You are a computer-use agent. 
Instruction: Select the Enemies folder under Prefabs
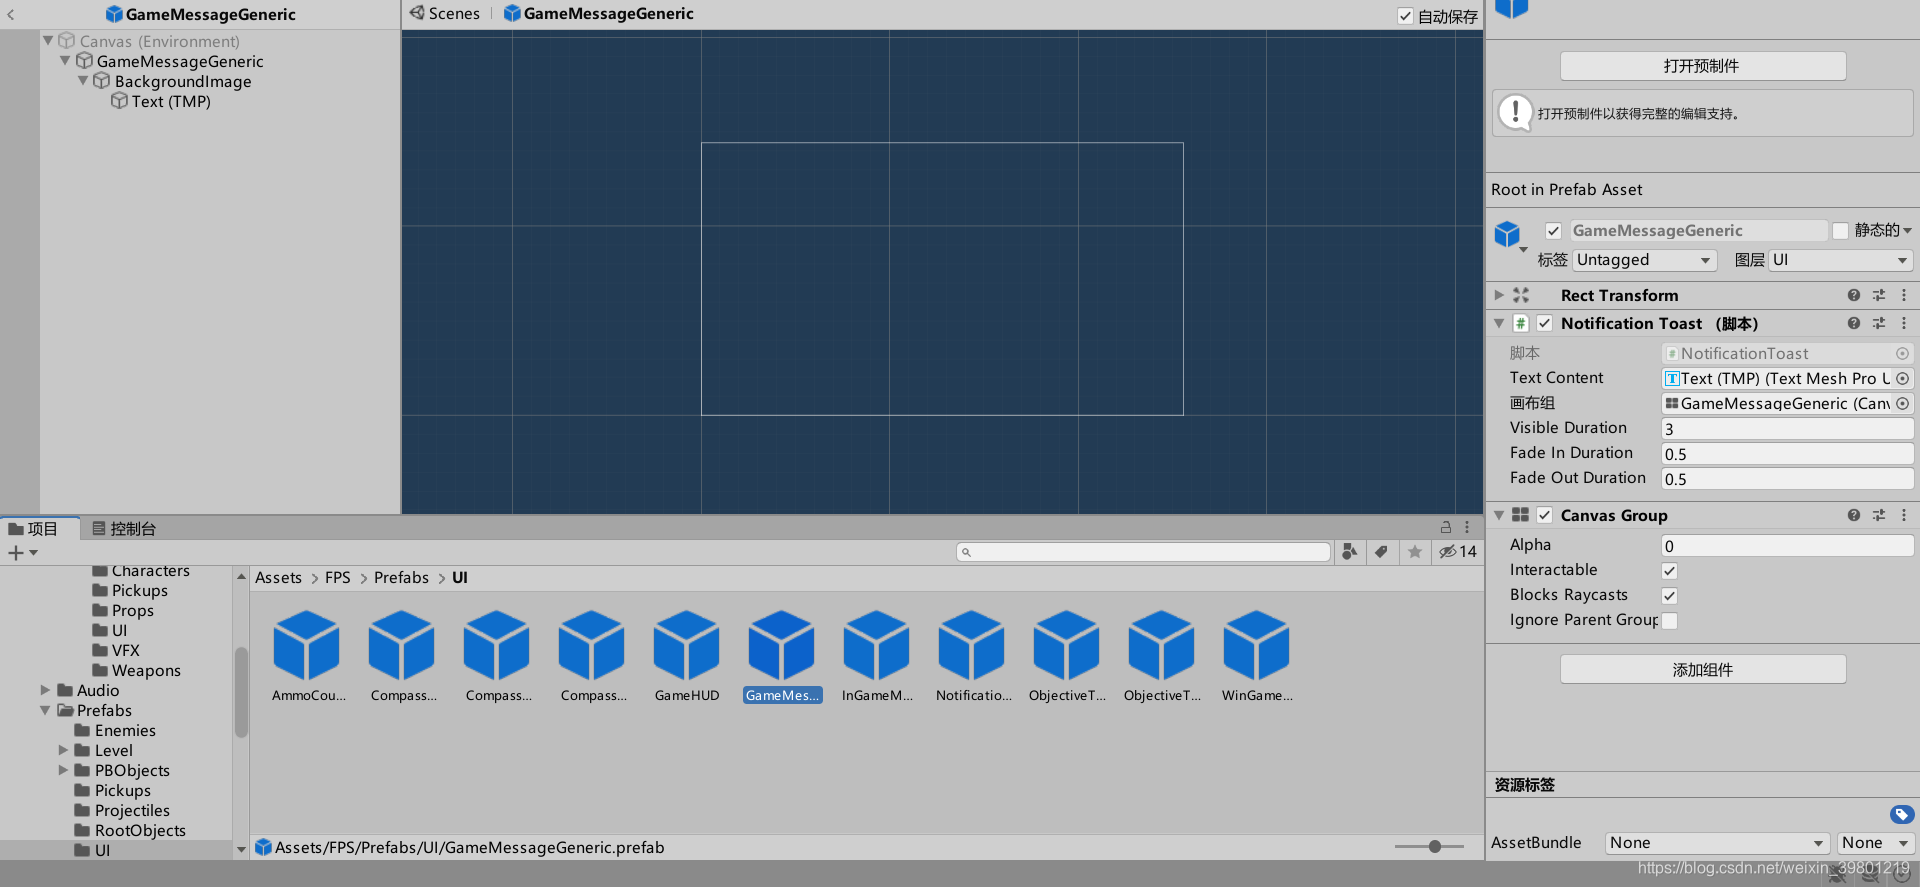pos(125,730)
